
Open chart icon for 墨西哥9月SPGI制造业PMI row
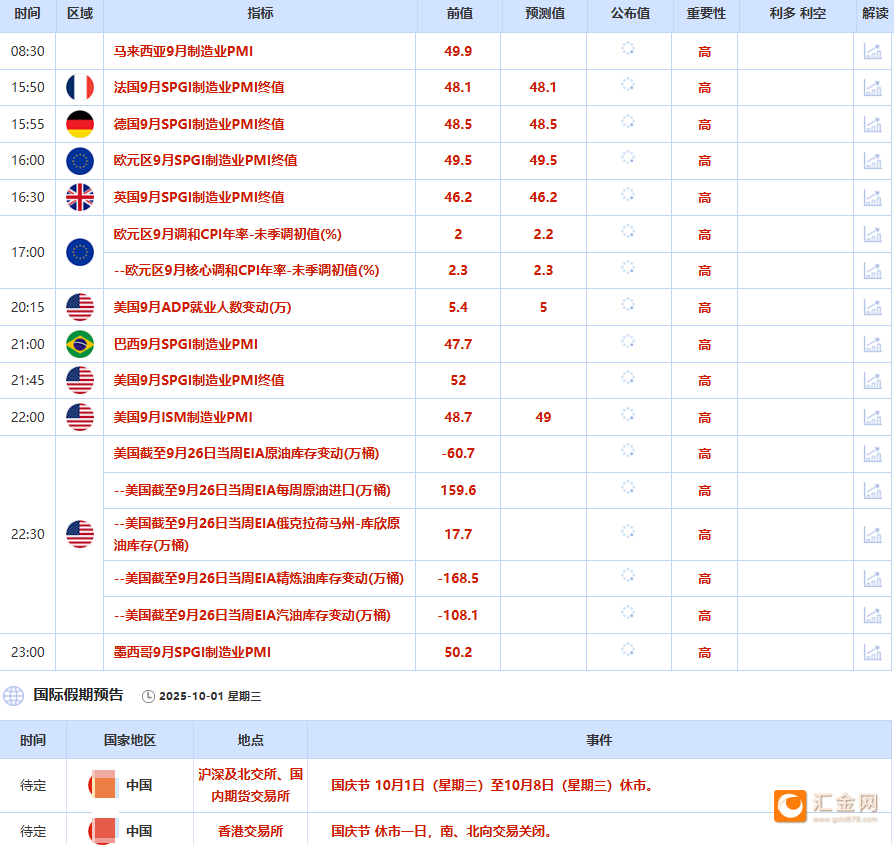tap(872, 652)
